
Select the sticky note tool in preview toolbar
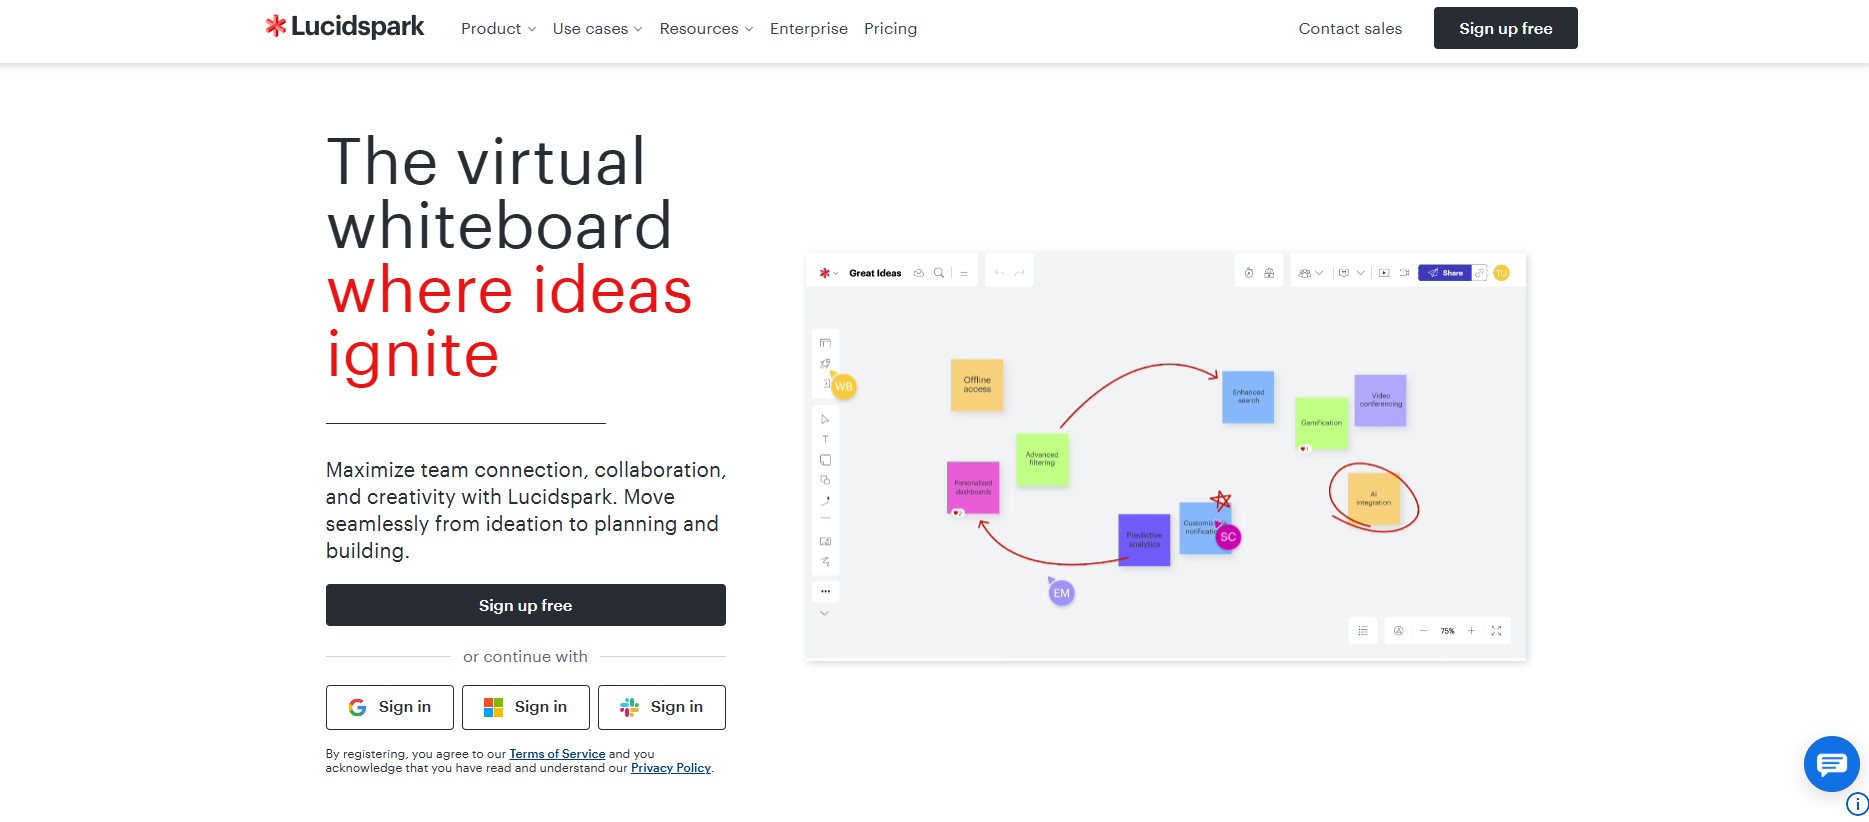825,460
